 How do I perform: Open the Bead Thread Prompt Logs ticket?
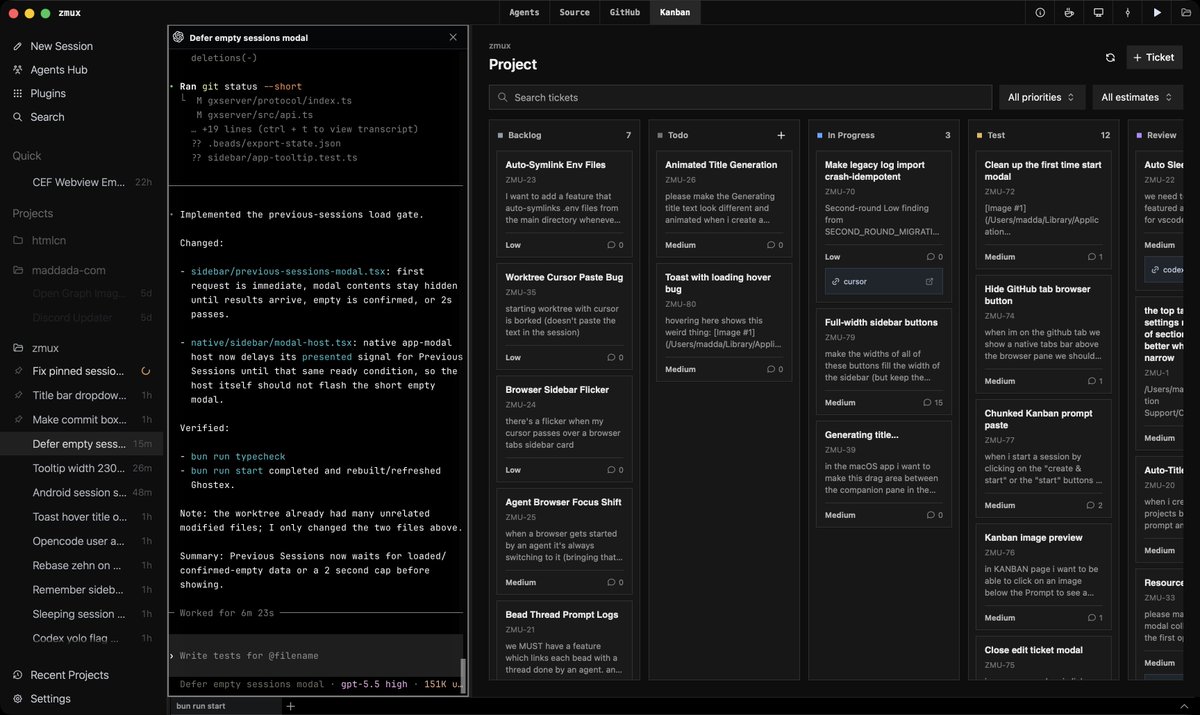coord(564,640)
